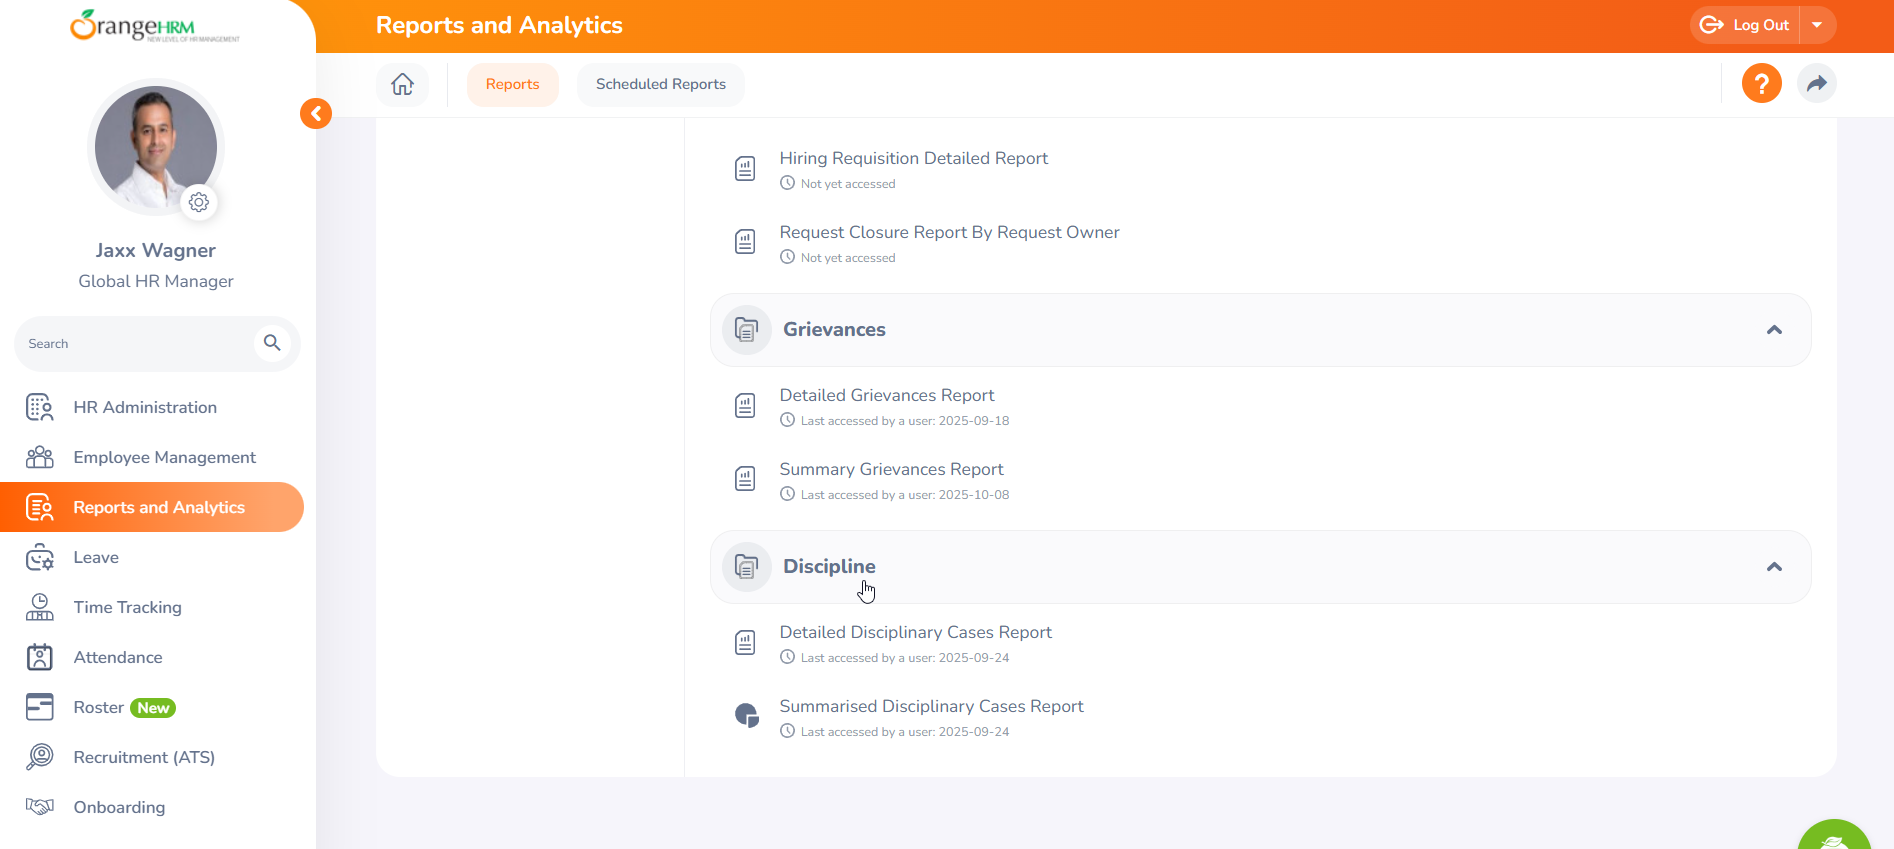
Task: Switch to Scheduled Reports tab
Action: (660, 84)
